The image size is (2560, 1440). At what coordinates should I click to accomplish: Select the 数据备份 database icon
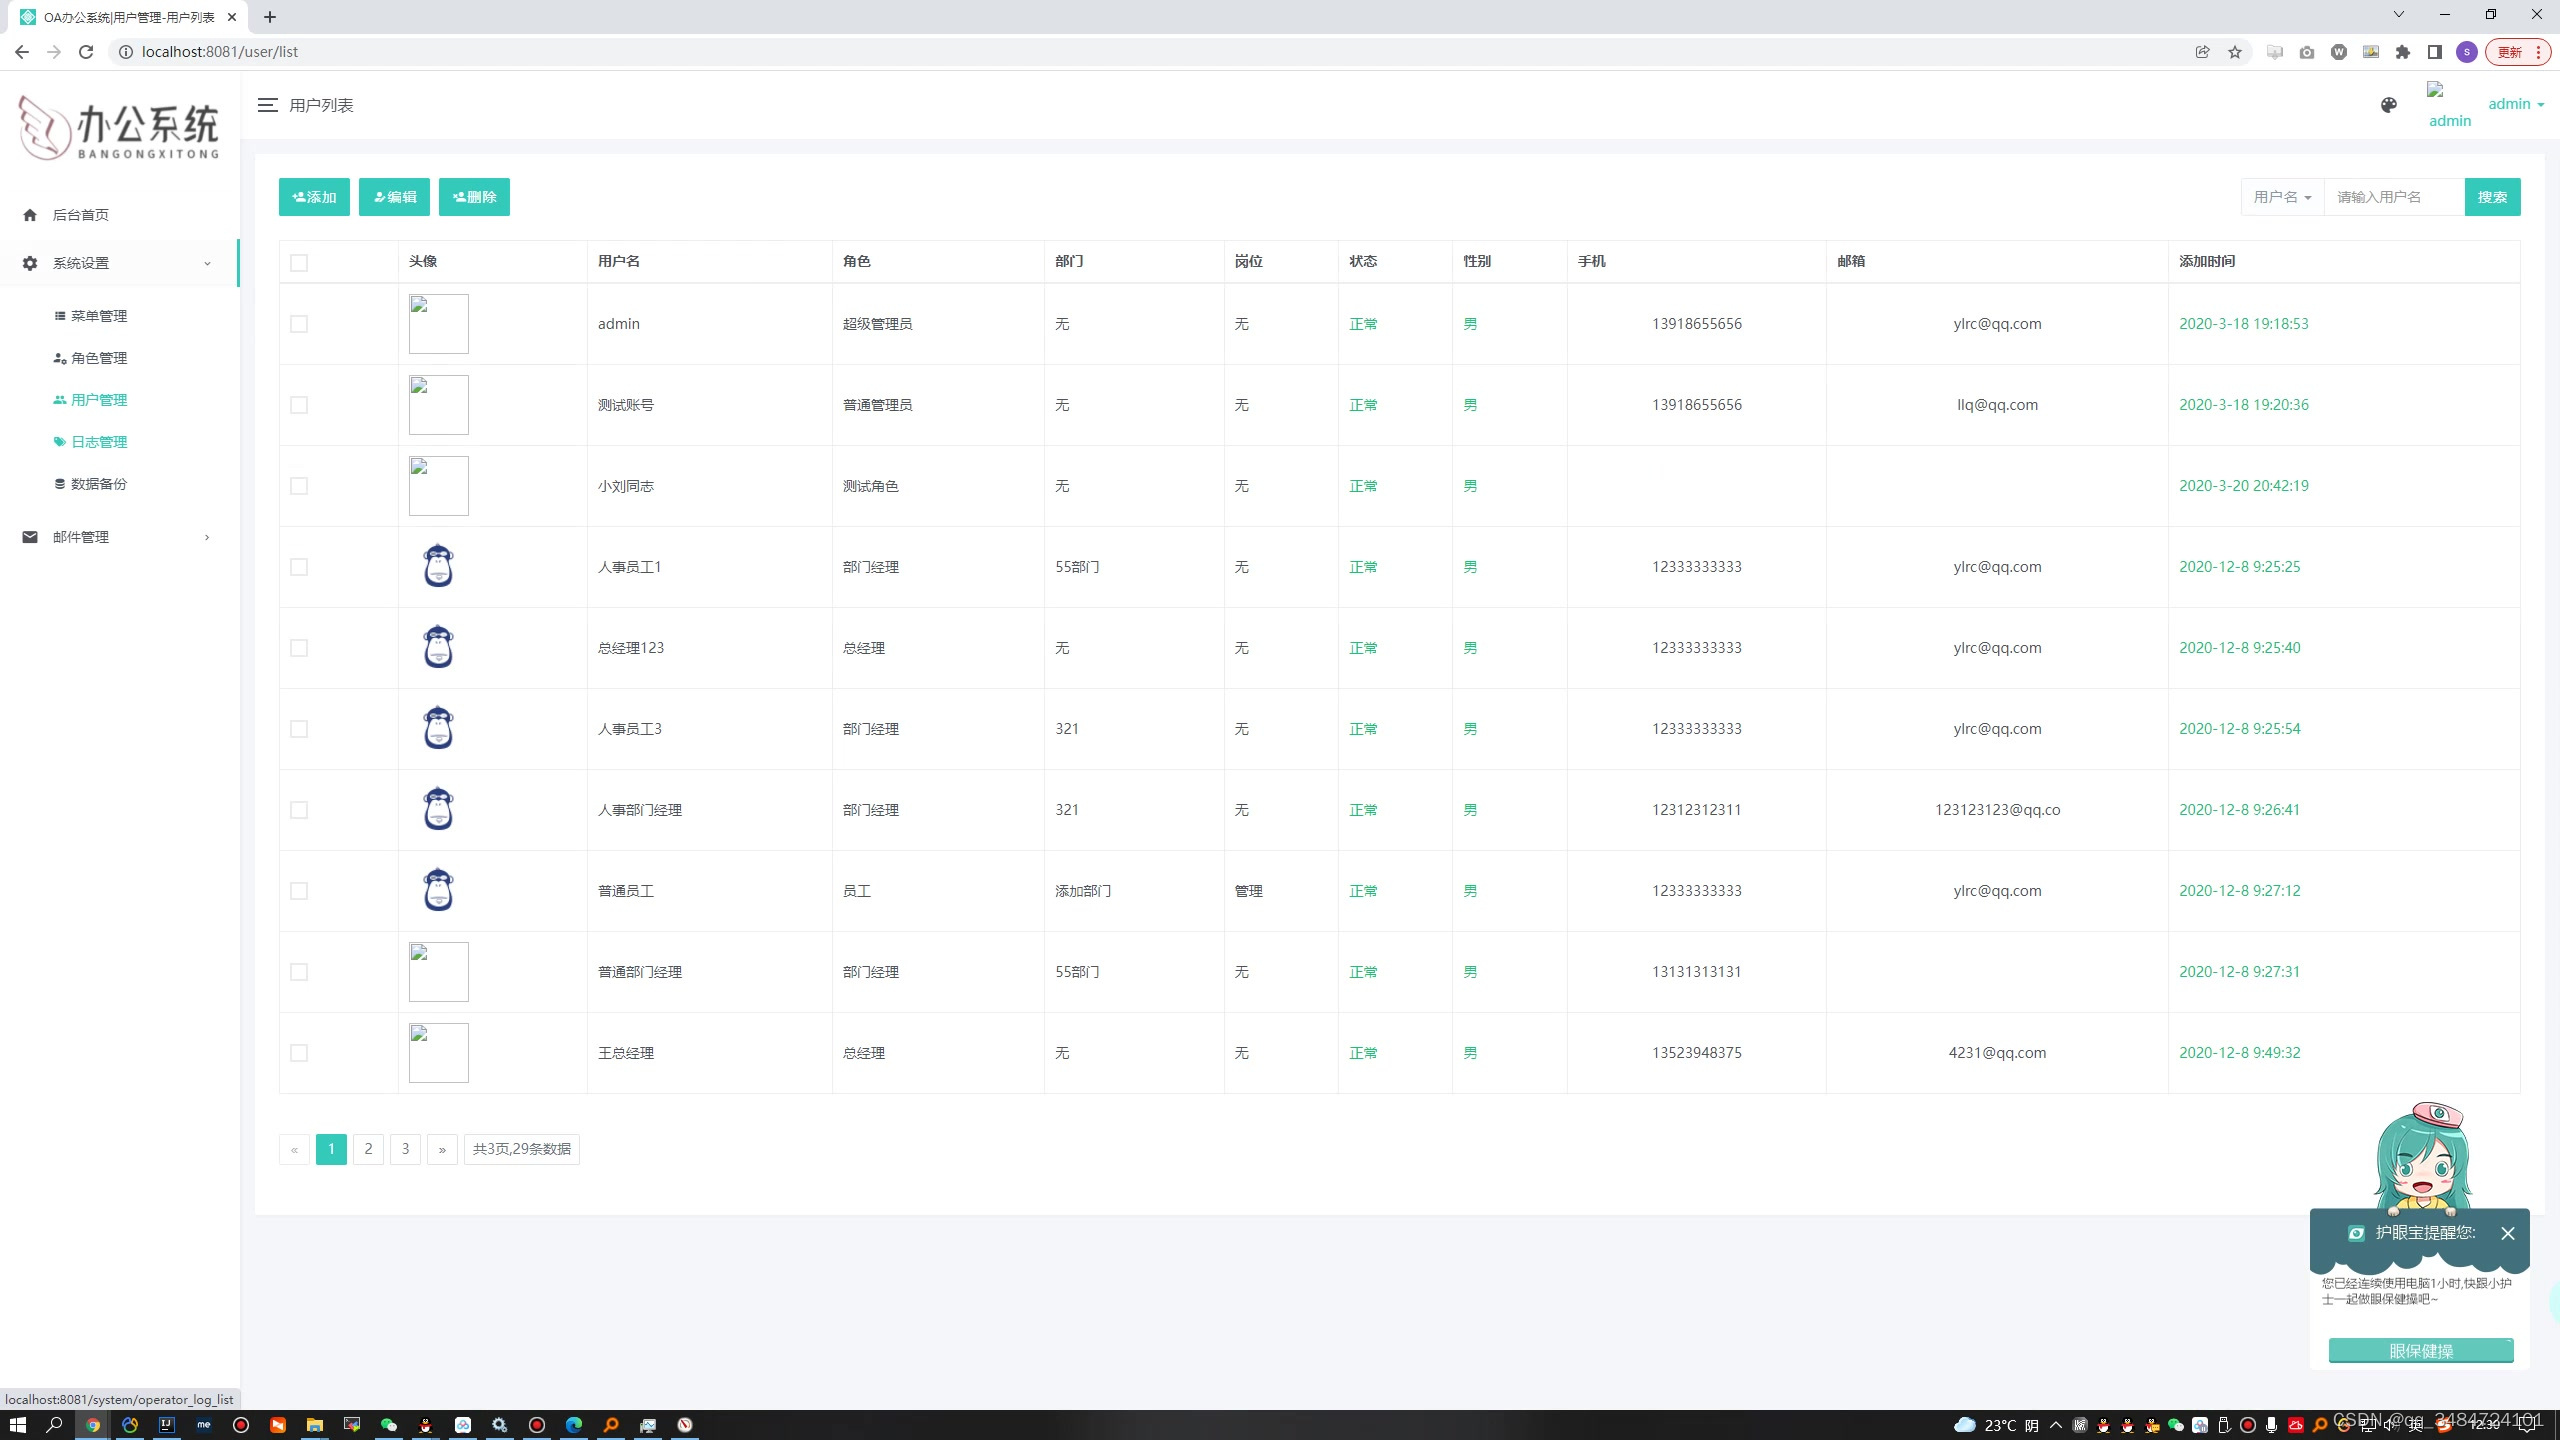[58, 483]
